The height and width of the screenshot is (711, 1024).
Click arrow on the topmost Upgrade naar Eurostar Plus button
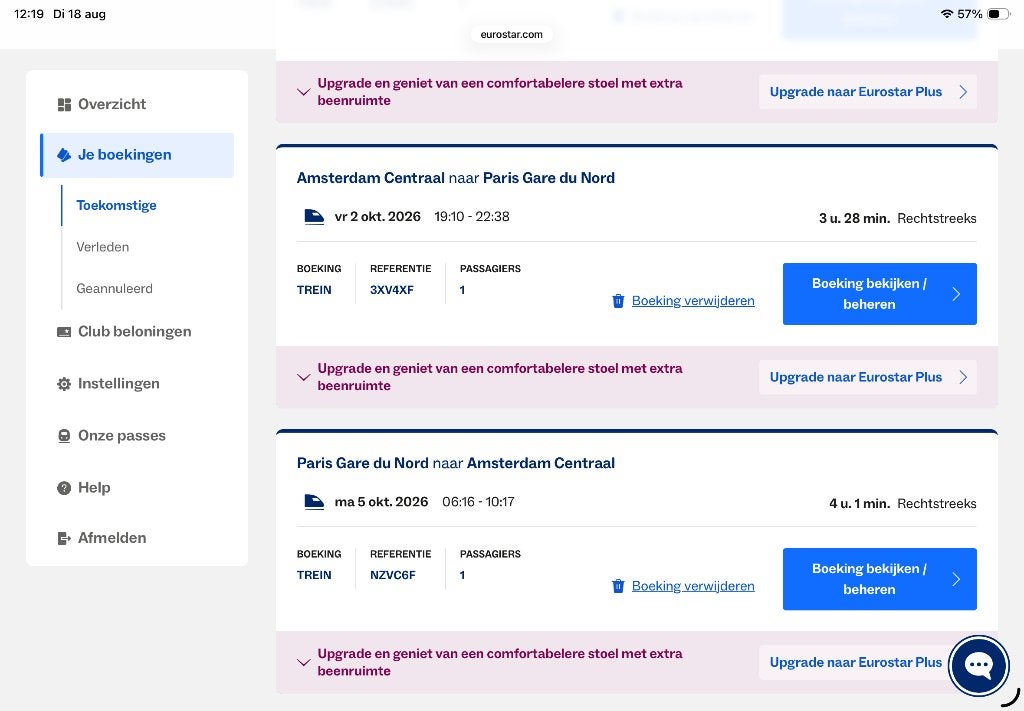[963, 92]
